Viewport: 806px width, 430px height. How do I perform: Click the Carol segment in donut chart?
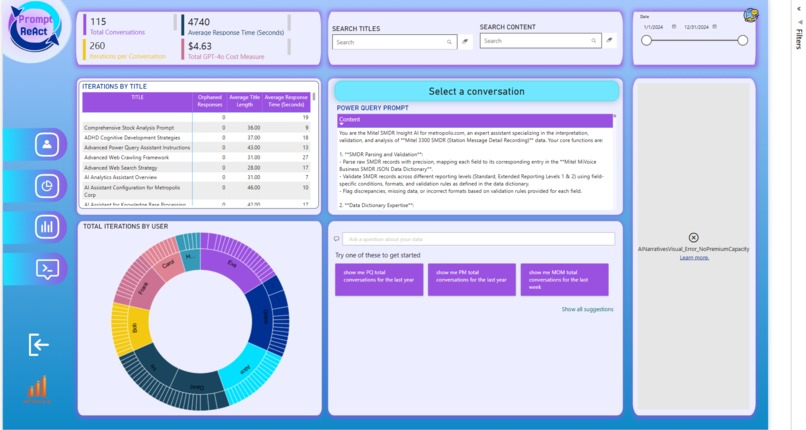click(170, 265)
